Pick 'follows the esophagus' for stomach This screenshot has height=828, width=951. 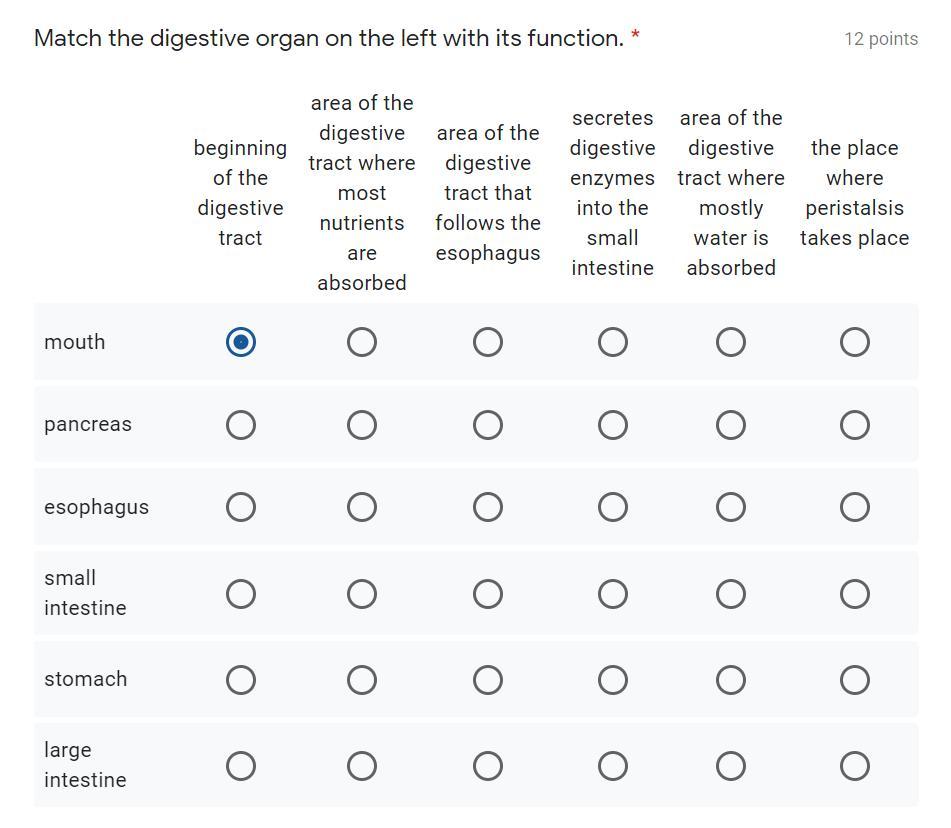tap(488, 680)
